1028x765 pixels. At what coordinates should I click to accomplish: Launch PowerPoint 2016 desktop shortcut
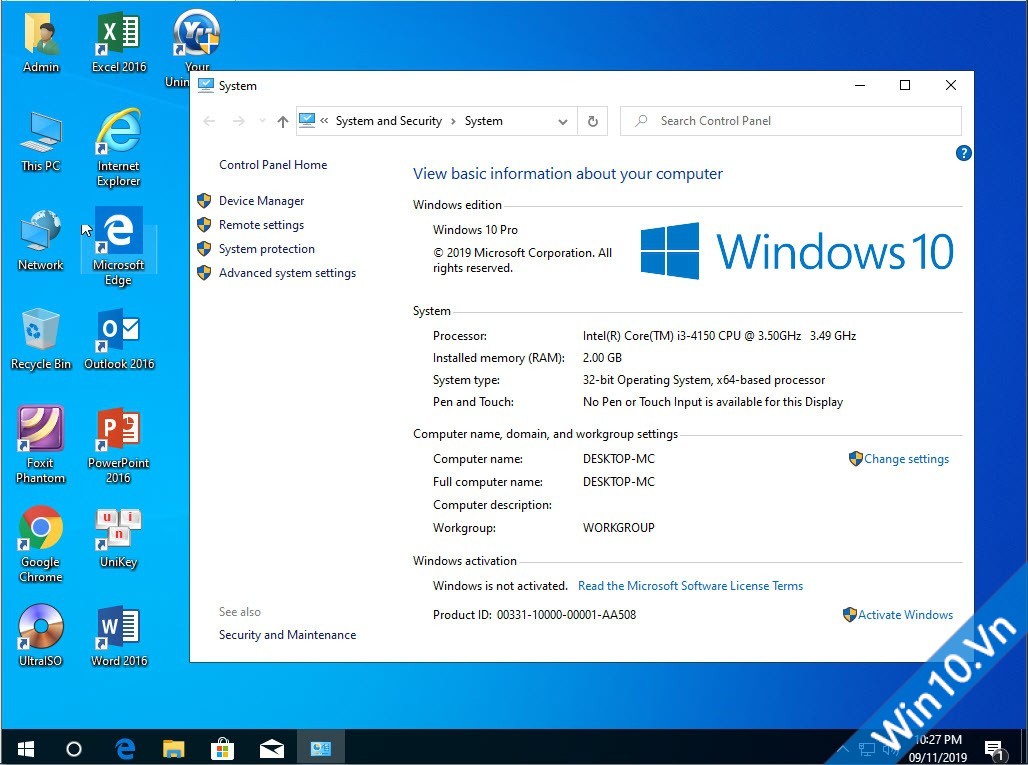coord(119,445)
